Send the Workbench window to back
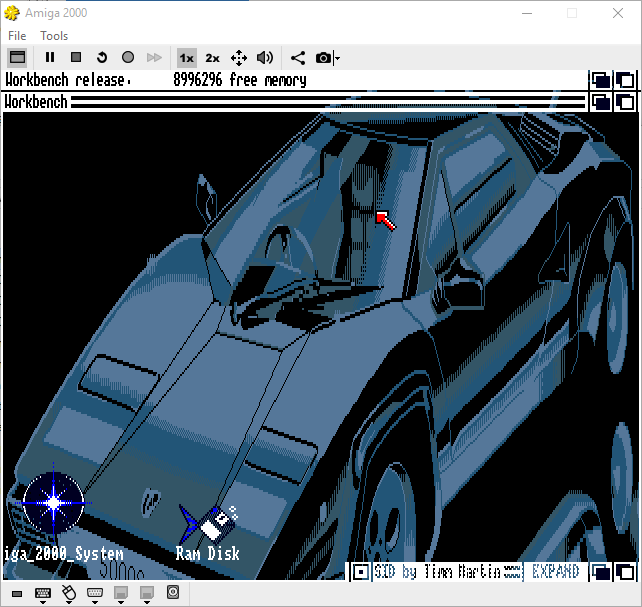The height and width of the screenshot is (607, 642). pos(601,102)
